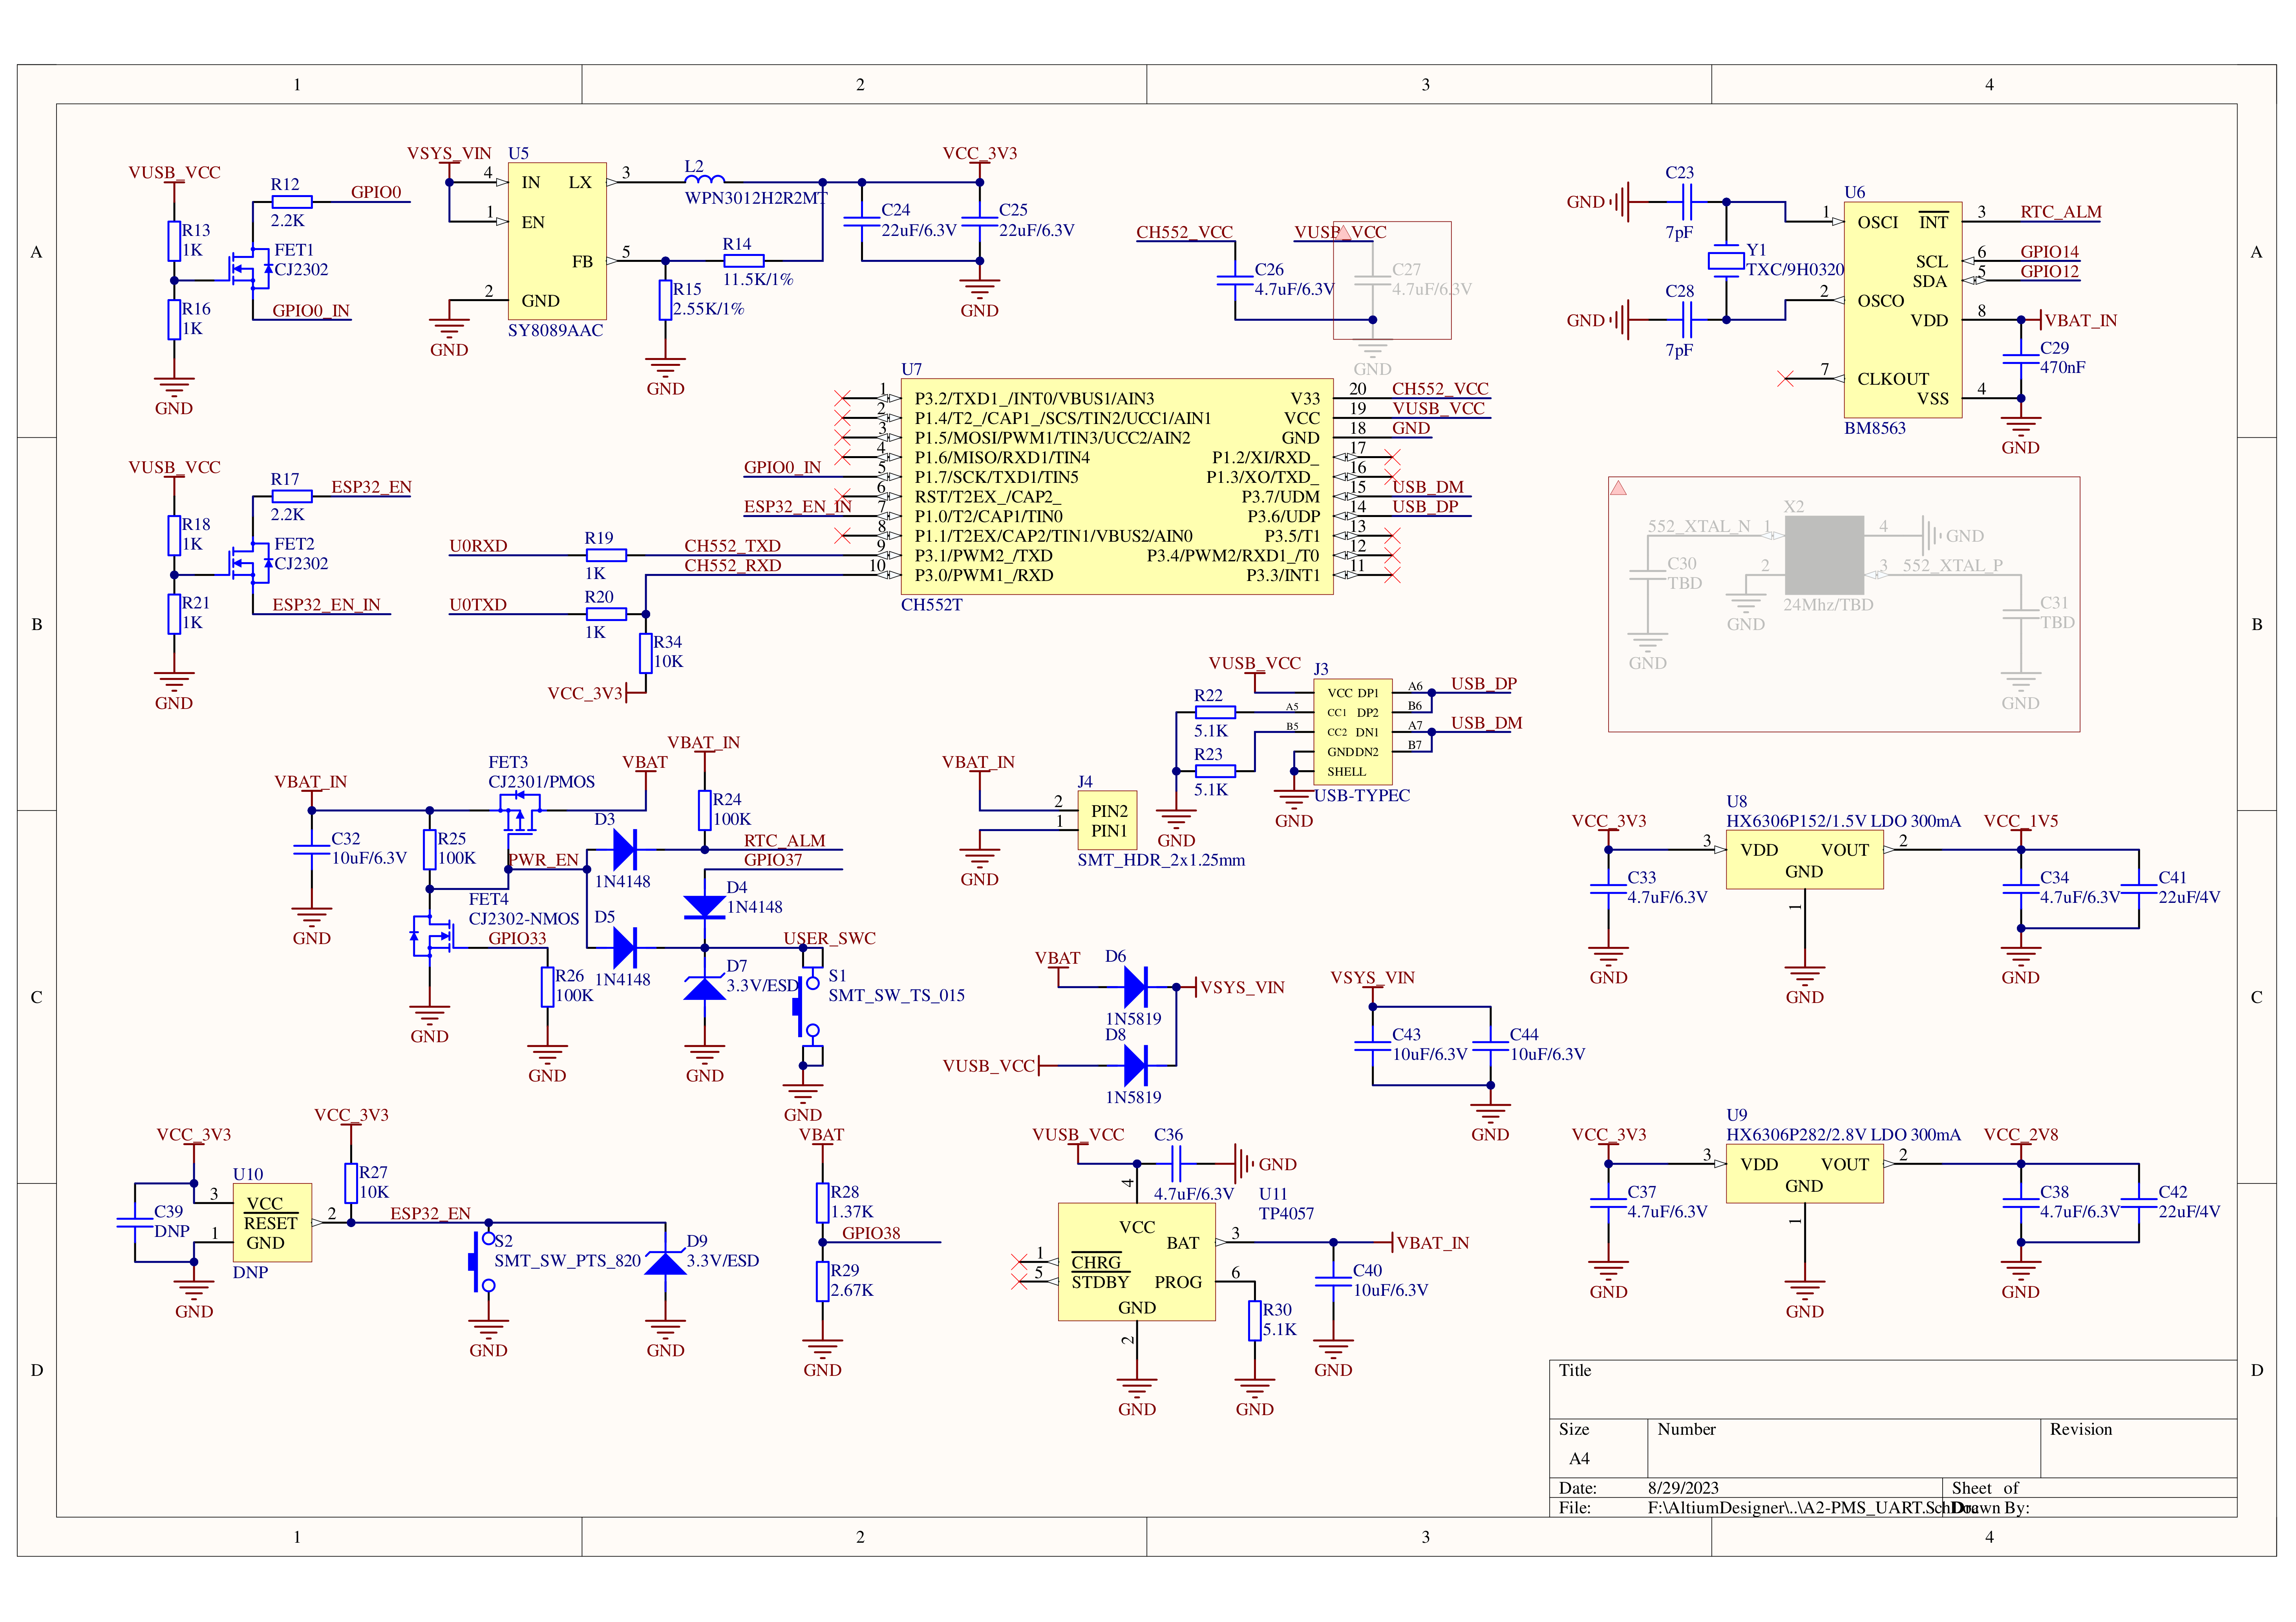Select the D4 diode symbol
This screenshot has width=2296, height=1622.
point(705,907)
